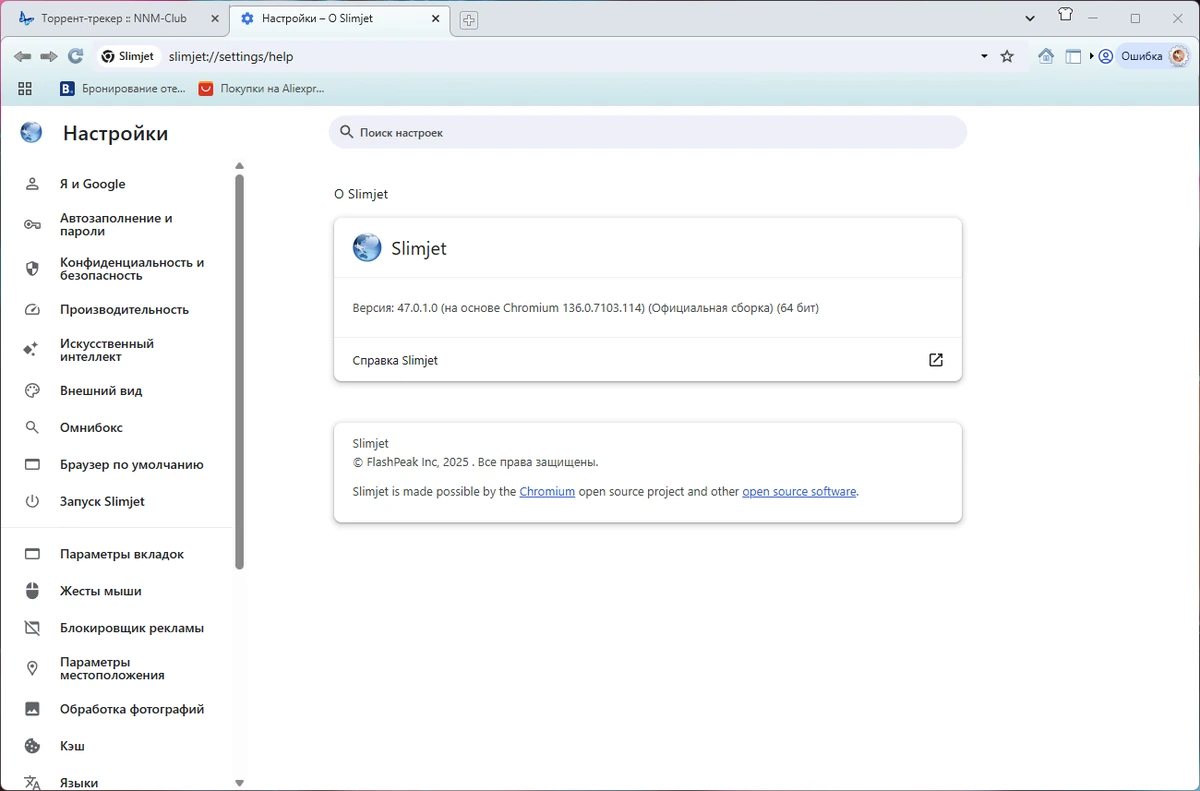Open the address bar dropdown arrow

click(x=984, y=57)
